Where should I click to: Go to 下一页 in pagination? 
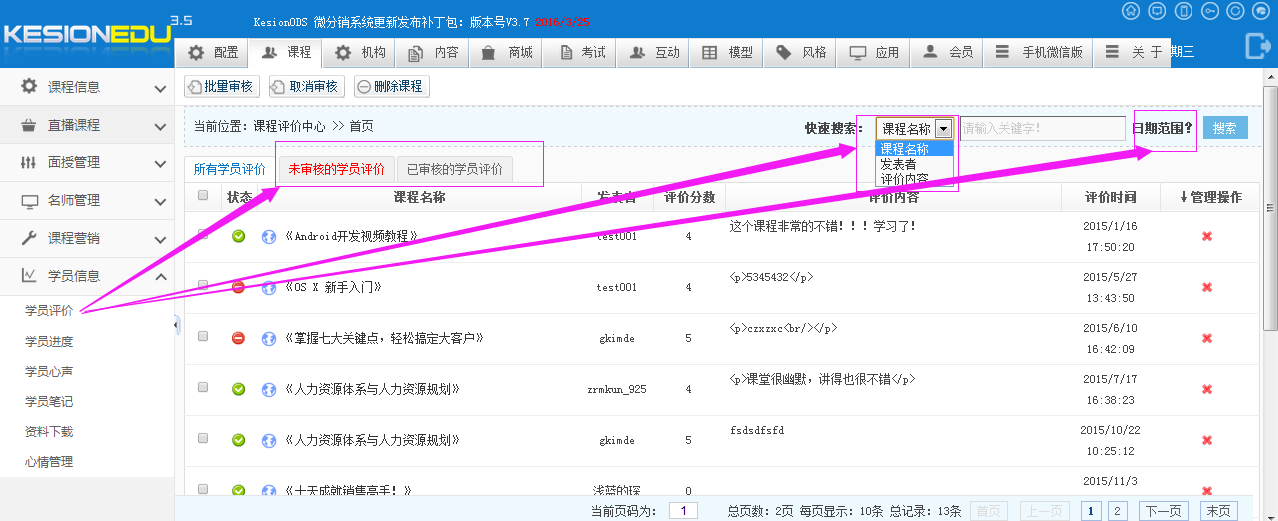click(1163, 511)
